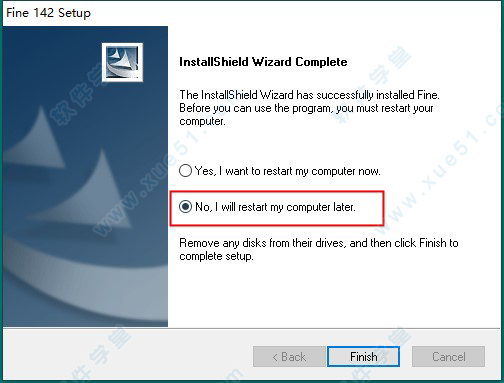Select the No restart later radio button
The width and height of the screenshot is (504, 383).
tap(185, 207)
